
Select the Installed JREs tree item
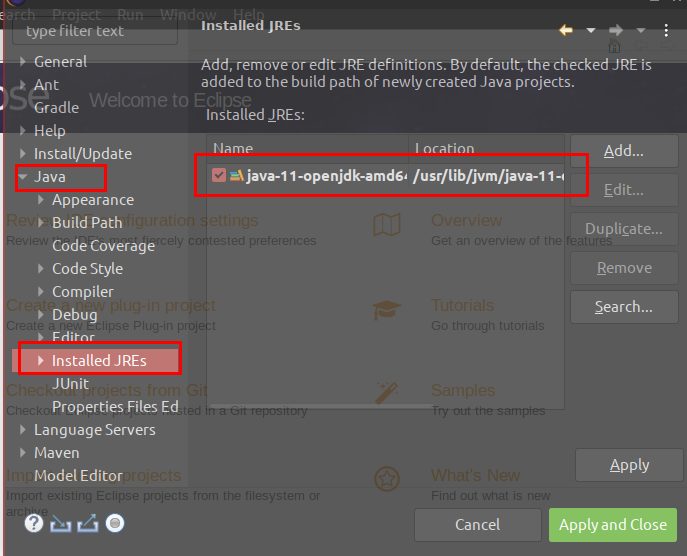pos(99,361)
